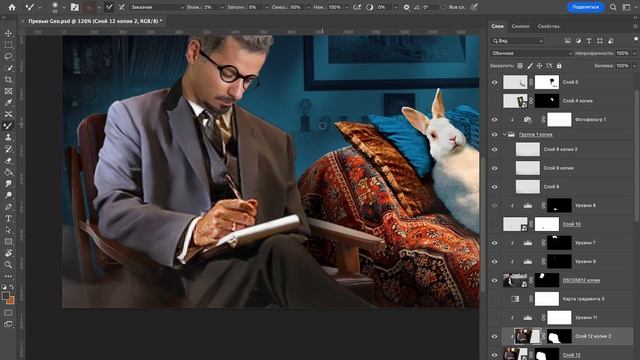Open the fill (Заливка) slider dropdown
The height and width of the screenshot is (360, 640).
[634, 65]
